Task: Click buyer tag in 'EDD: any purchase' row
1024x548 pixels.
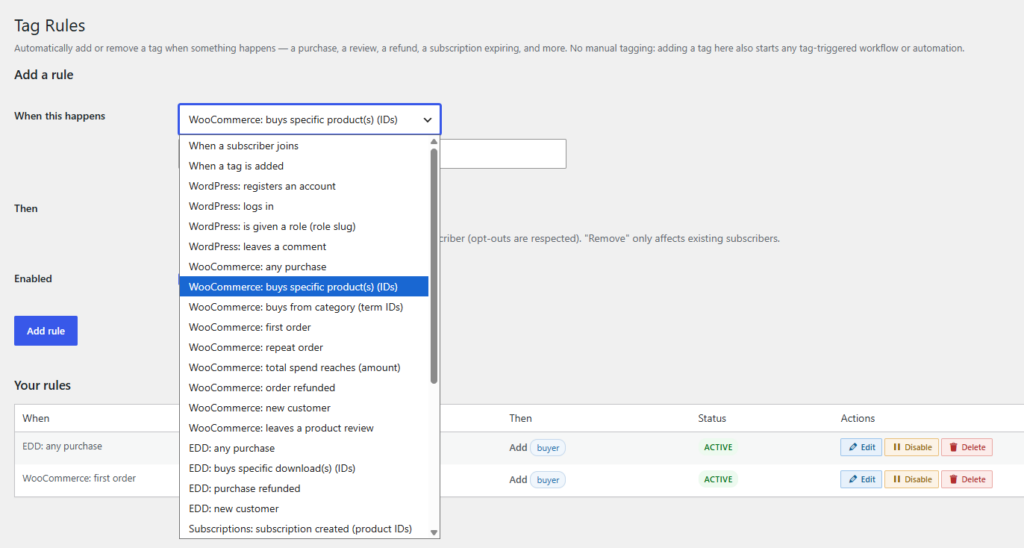Action: coord(547,448)
